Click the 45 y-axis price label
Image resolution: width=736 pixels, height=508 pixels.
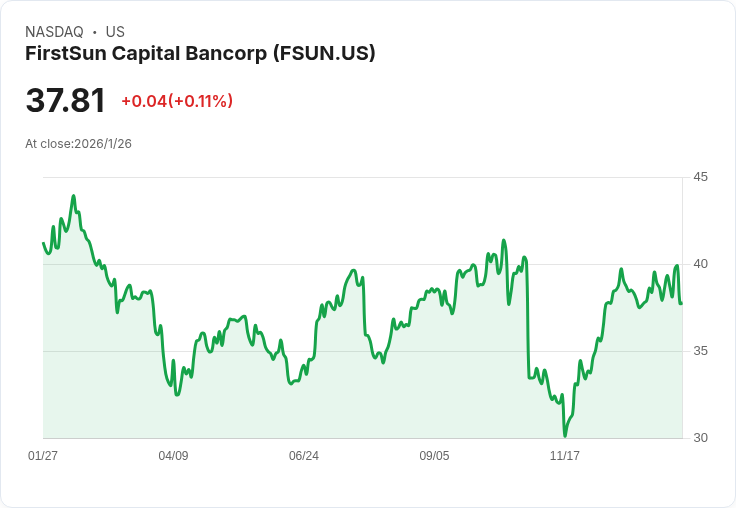click(700, 177)
